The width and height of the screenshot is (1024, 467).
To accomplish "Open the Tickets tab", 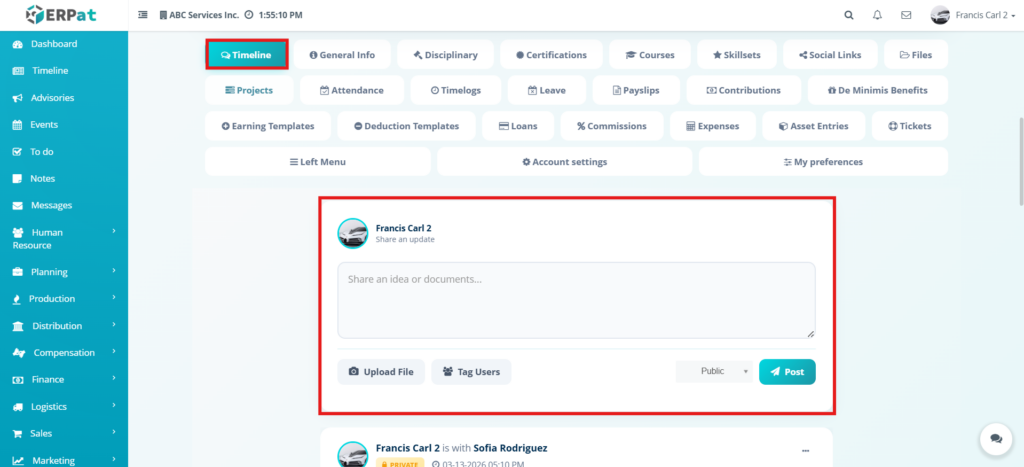I will click(x=910, y=126).
